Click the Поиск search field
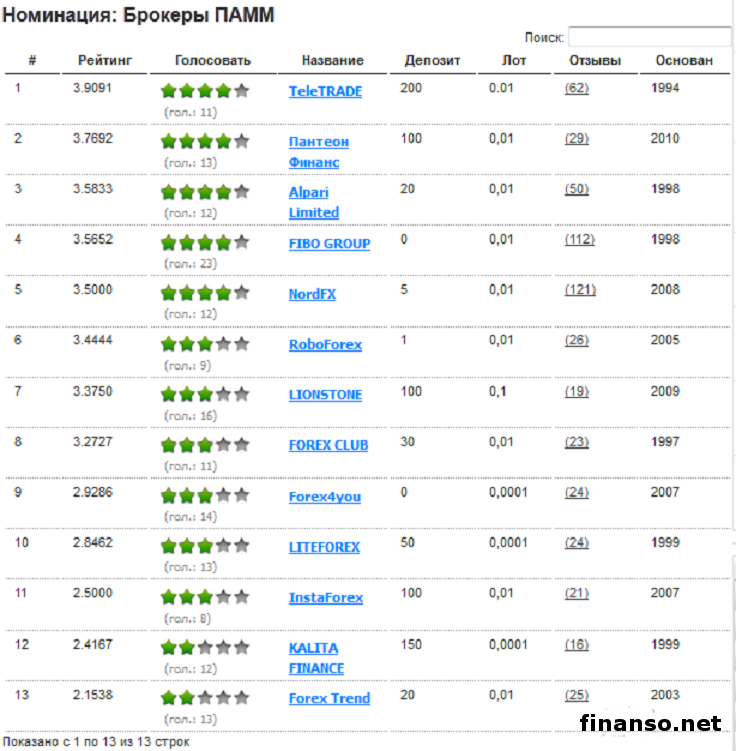Viewport: 736px width, 751px height. [648, 37]
